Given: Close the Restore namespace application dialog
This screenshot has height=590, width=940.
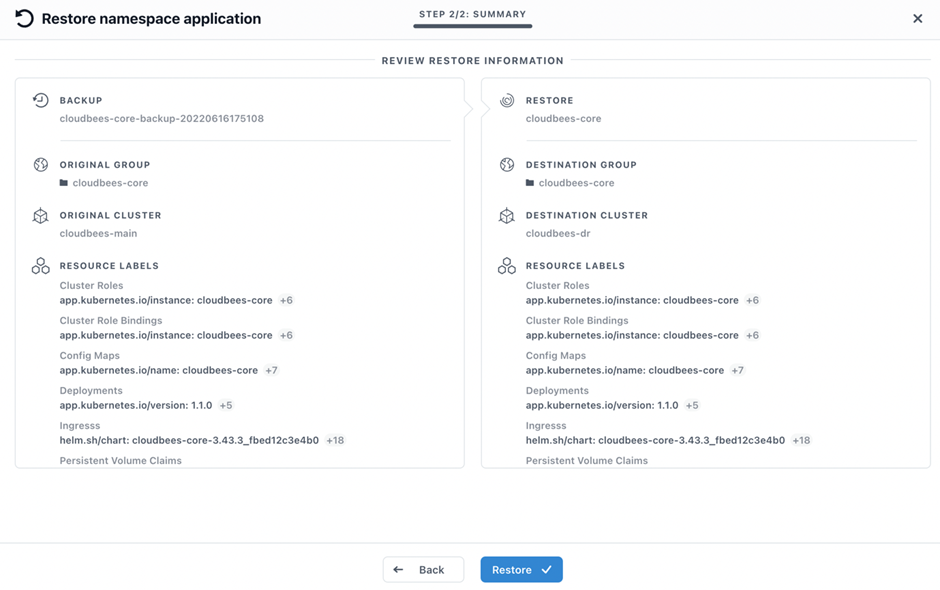Looking at the screenshot, I should point(917,19).
